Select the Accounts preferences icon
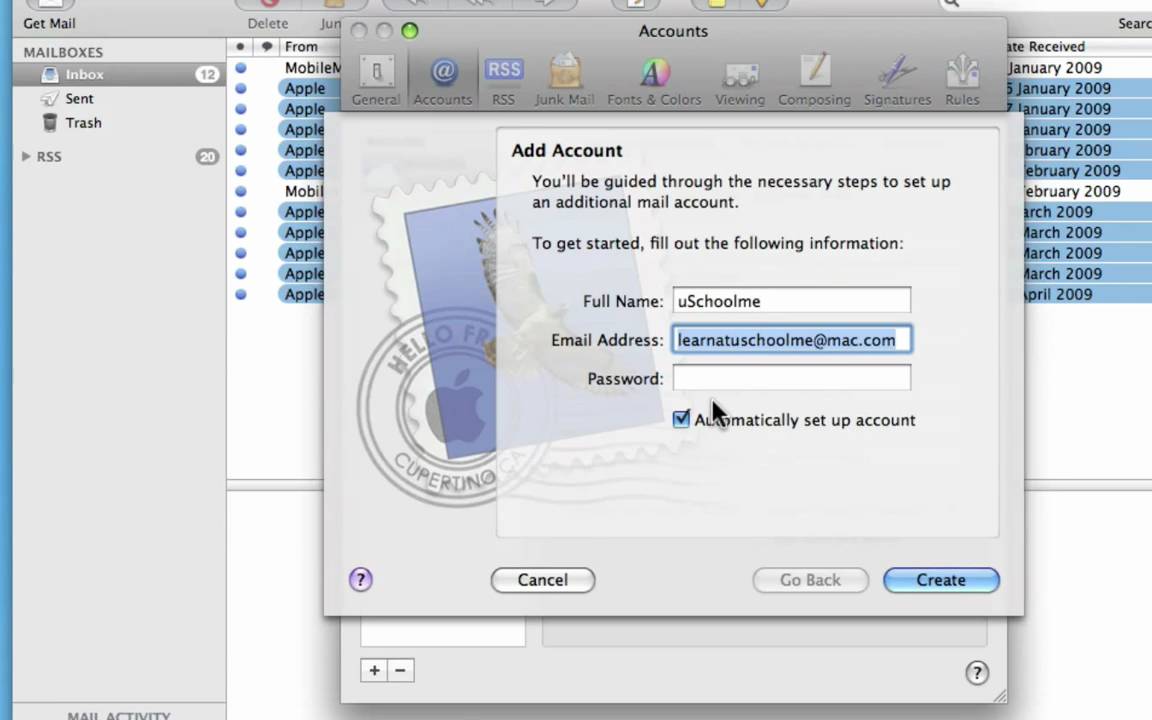The width and height of the screenshot is (1152, 720). (442, 81)
